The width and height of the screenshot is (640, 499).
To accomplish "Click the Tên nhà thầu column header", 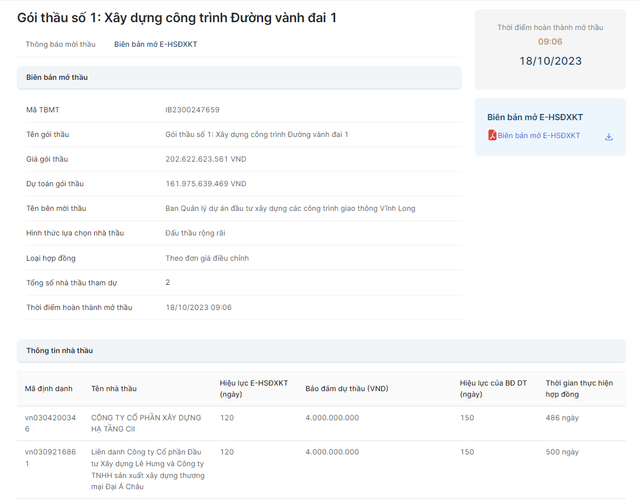I will click(114, 388).
